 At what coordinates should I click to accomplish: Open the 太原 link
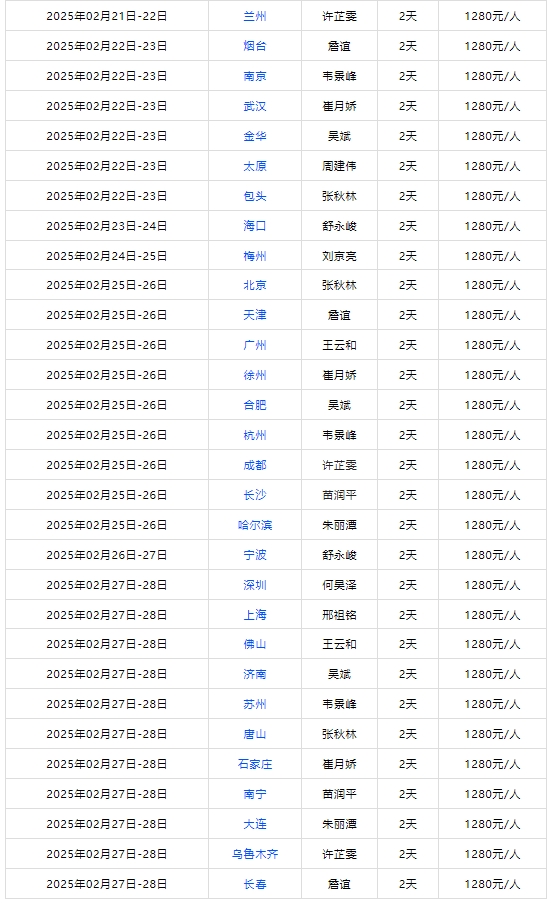point(254,166)
